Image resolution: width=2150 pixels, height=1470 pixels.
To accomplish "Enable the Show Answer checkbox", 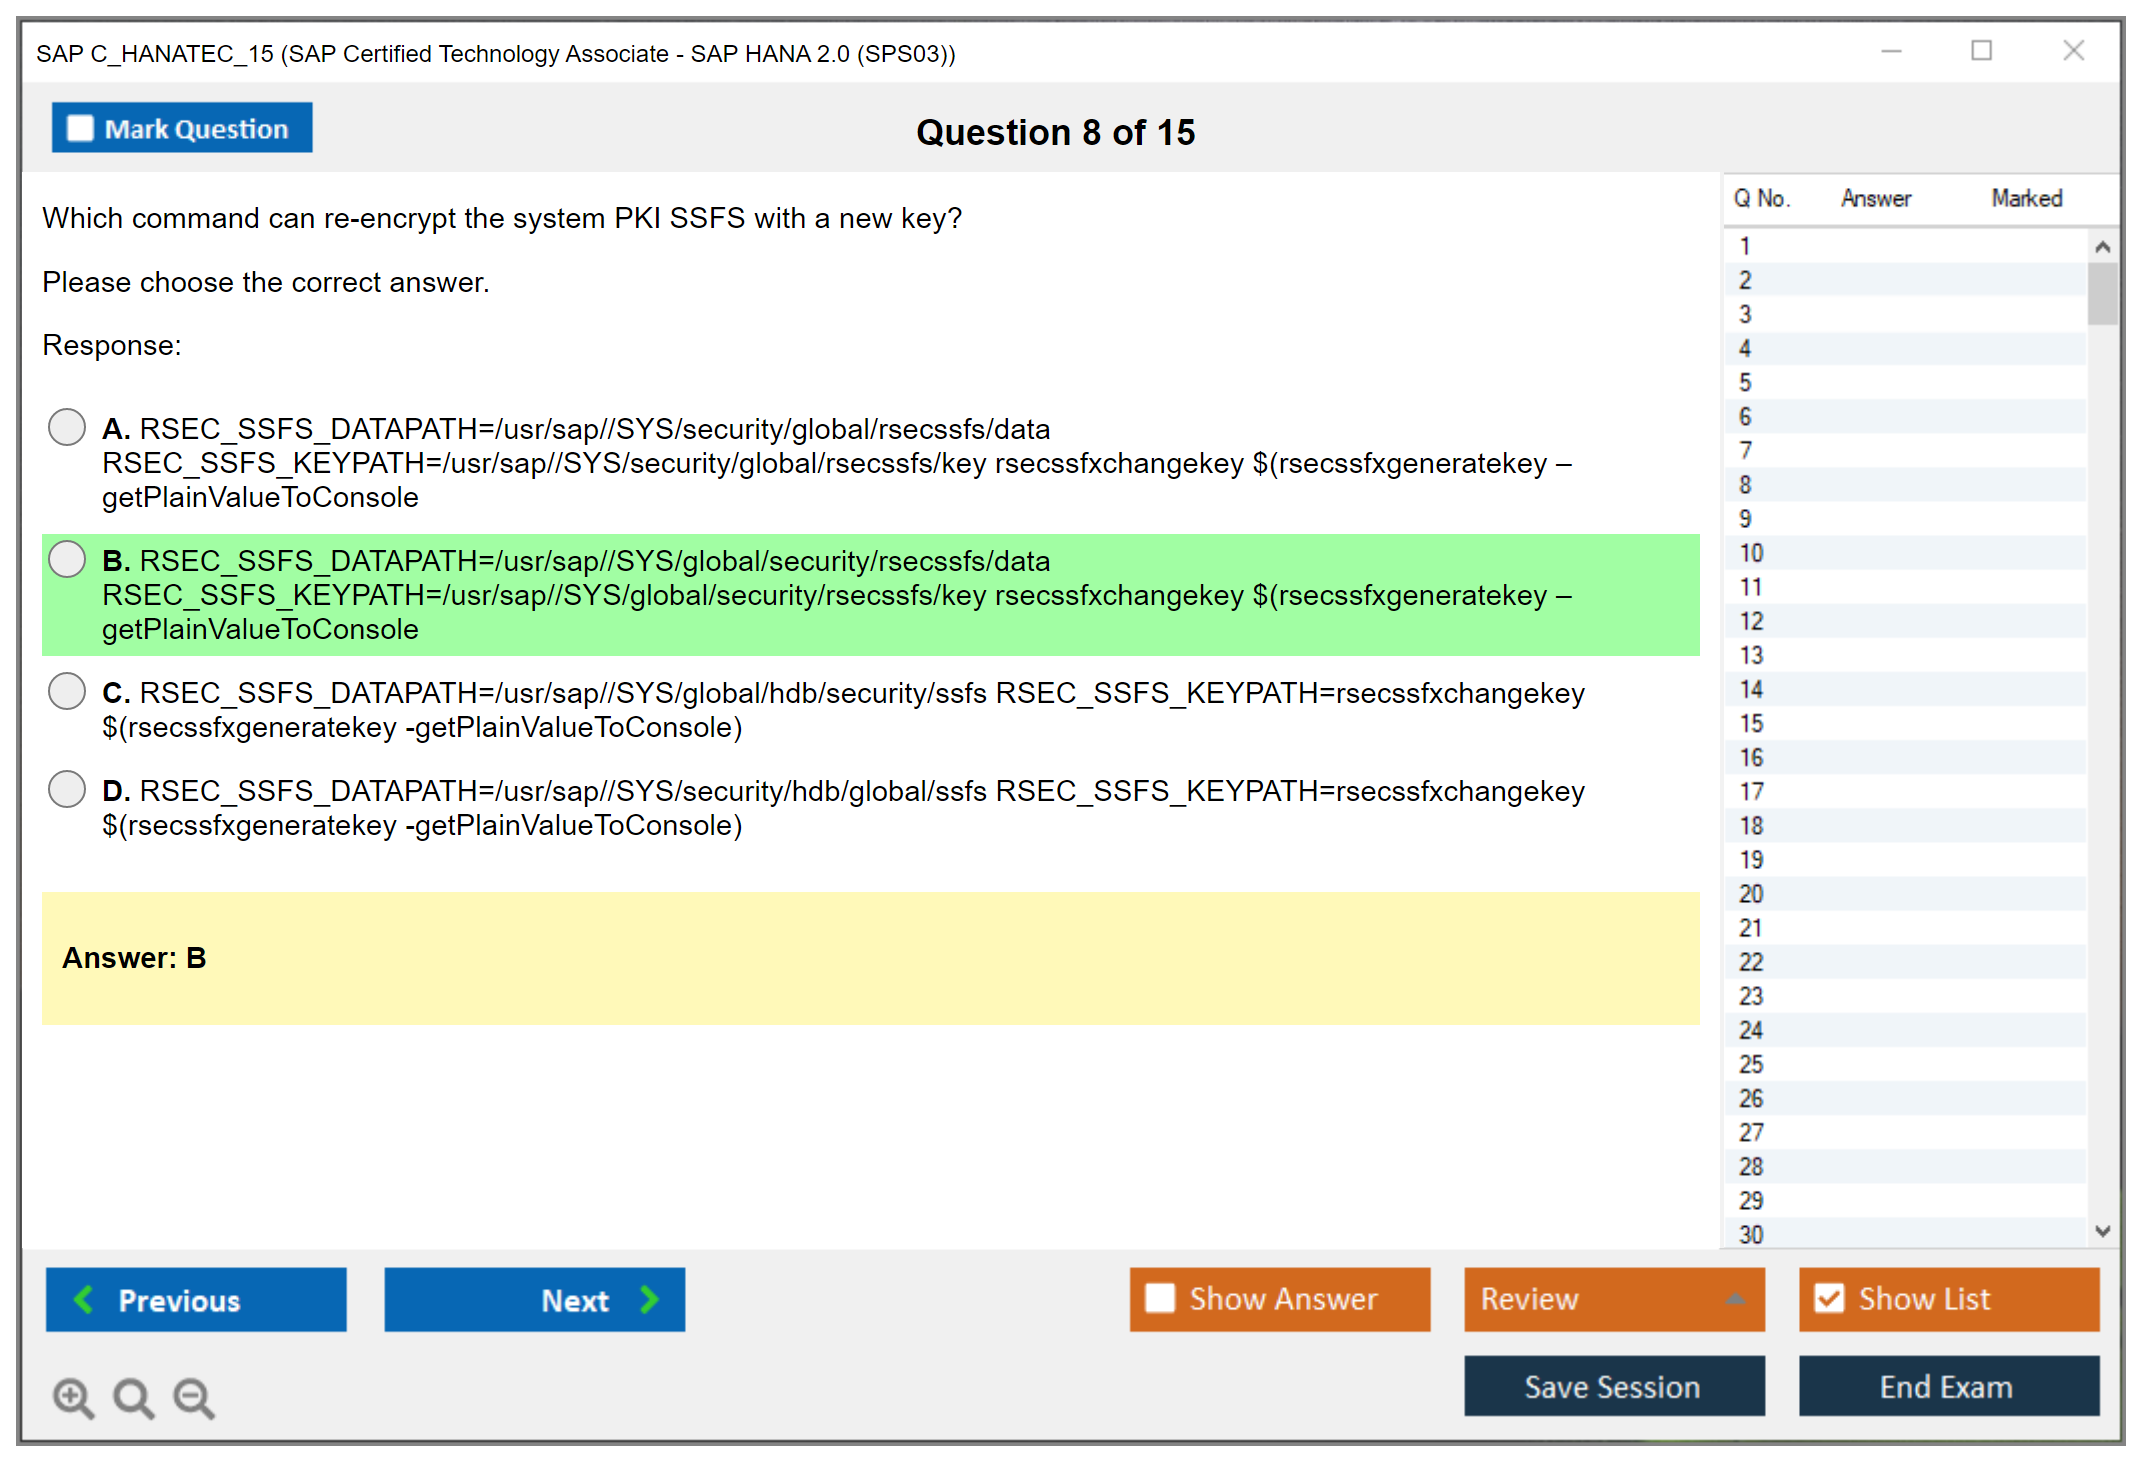I will tap(1160, 1298).
